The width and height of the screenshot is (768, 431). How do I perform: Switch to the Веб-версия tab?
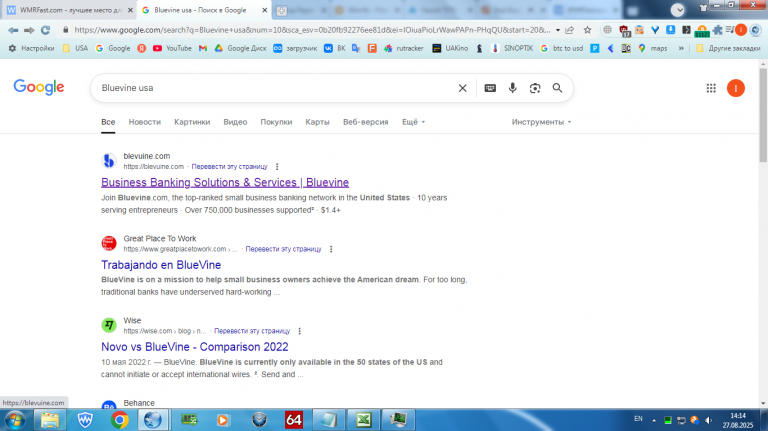[x=365, y=122]
